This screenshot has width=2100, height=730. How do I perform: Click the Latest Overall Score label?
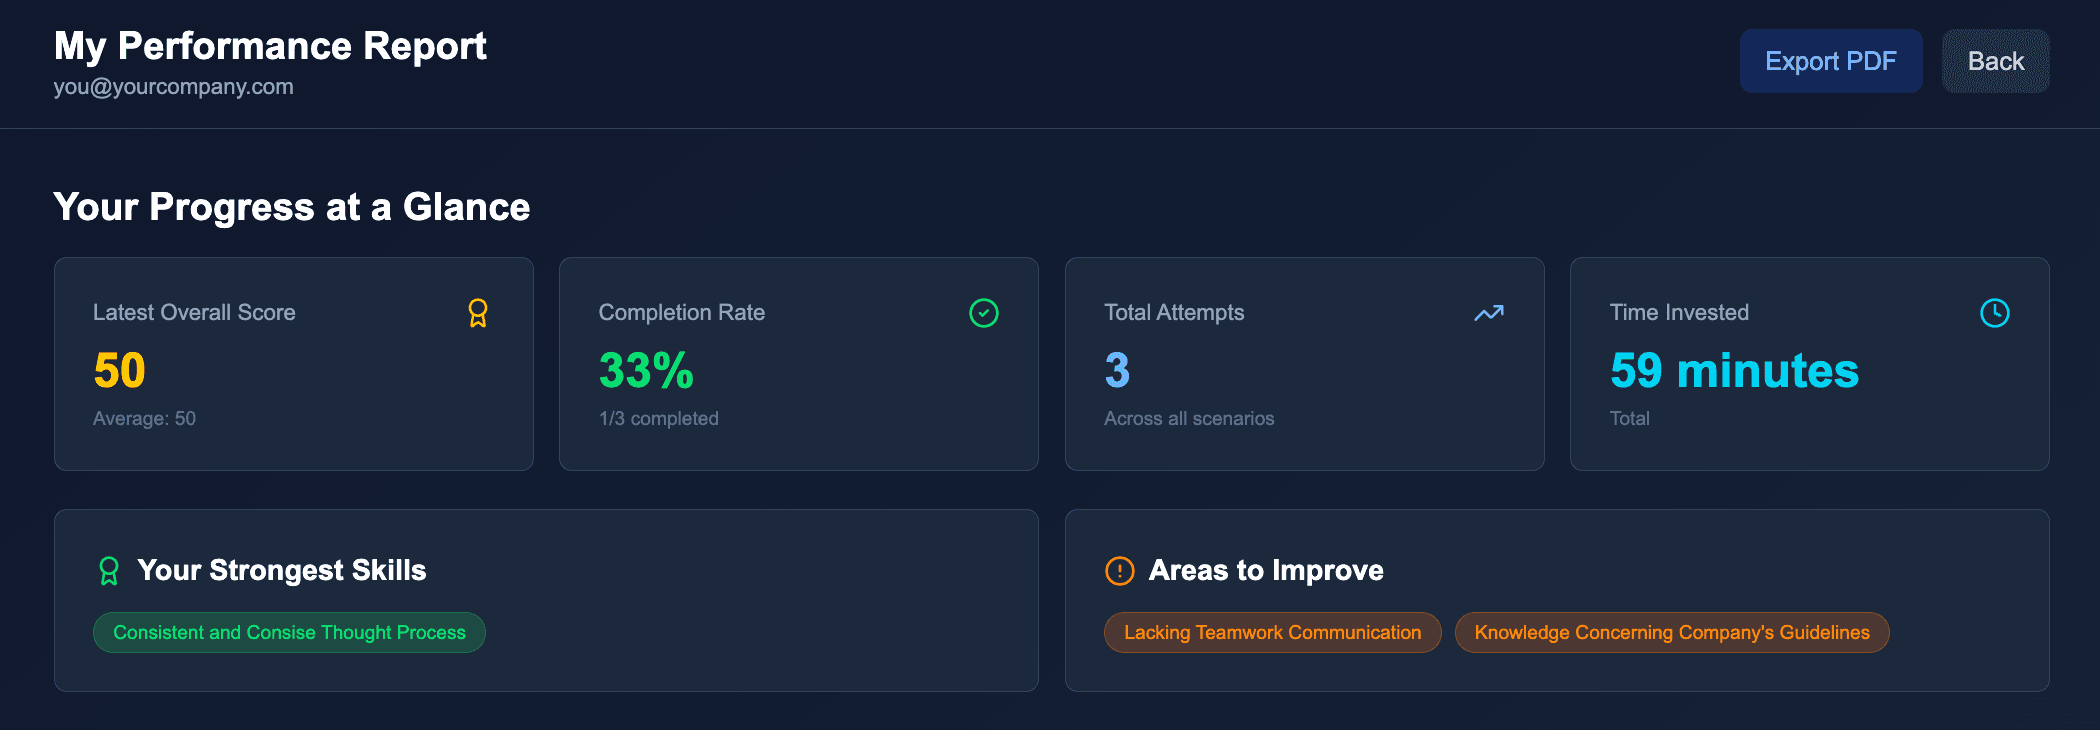[x=194, y=312]
